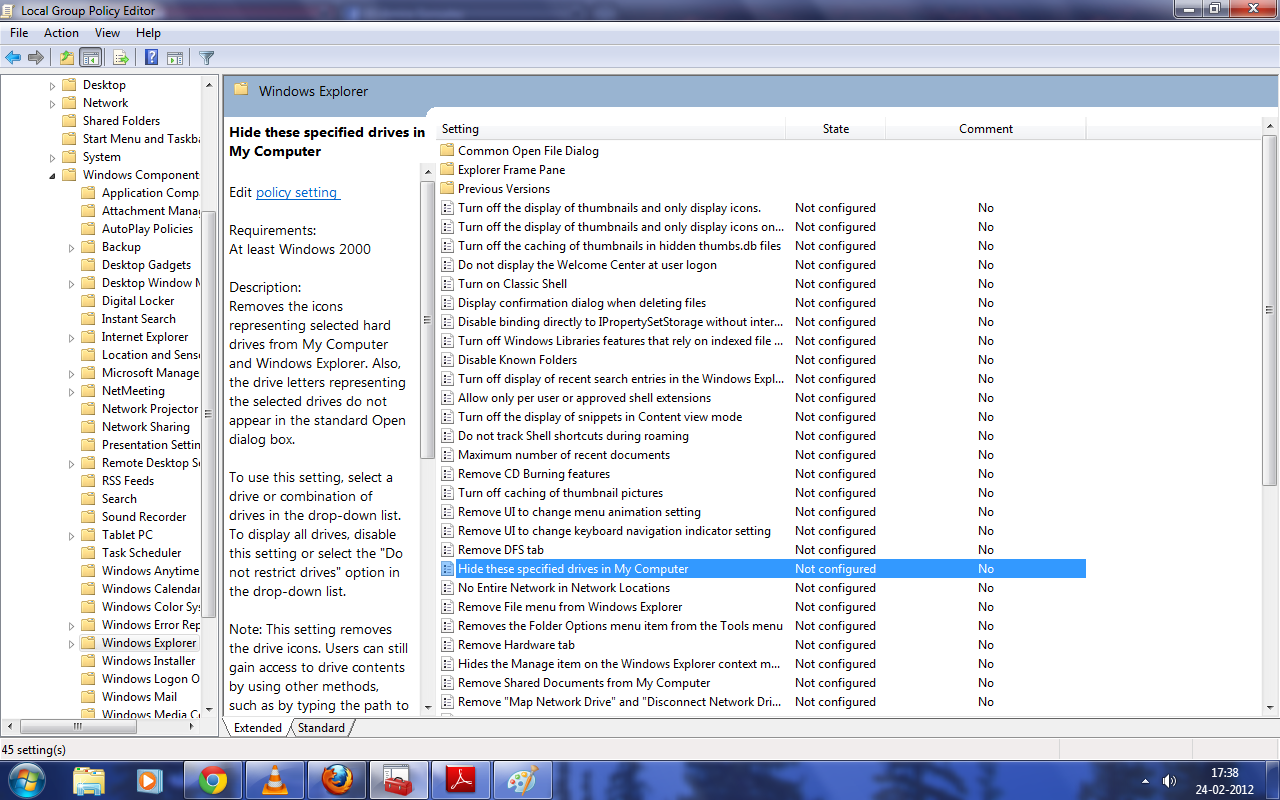Go up one level with the toolbar folder icon
This screenshot has width=1280, height=800.
pyautogui.click(x=66, y=58)
